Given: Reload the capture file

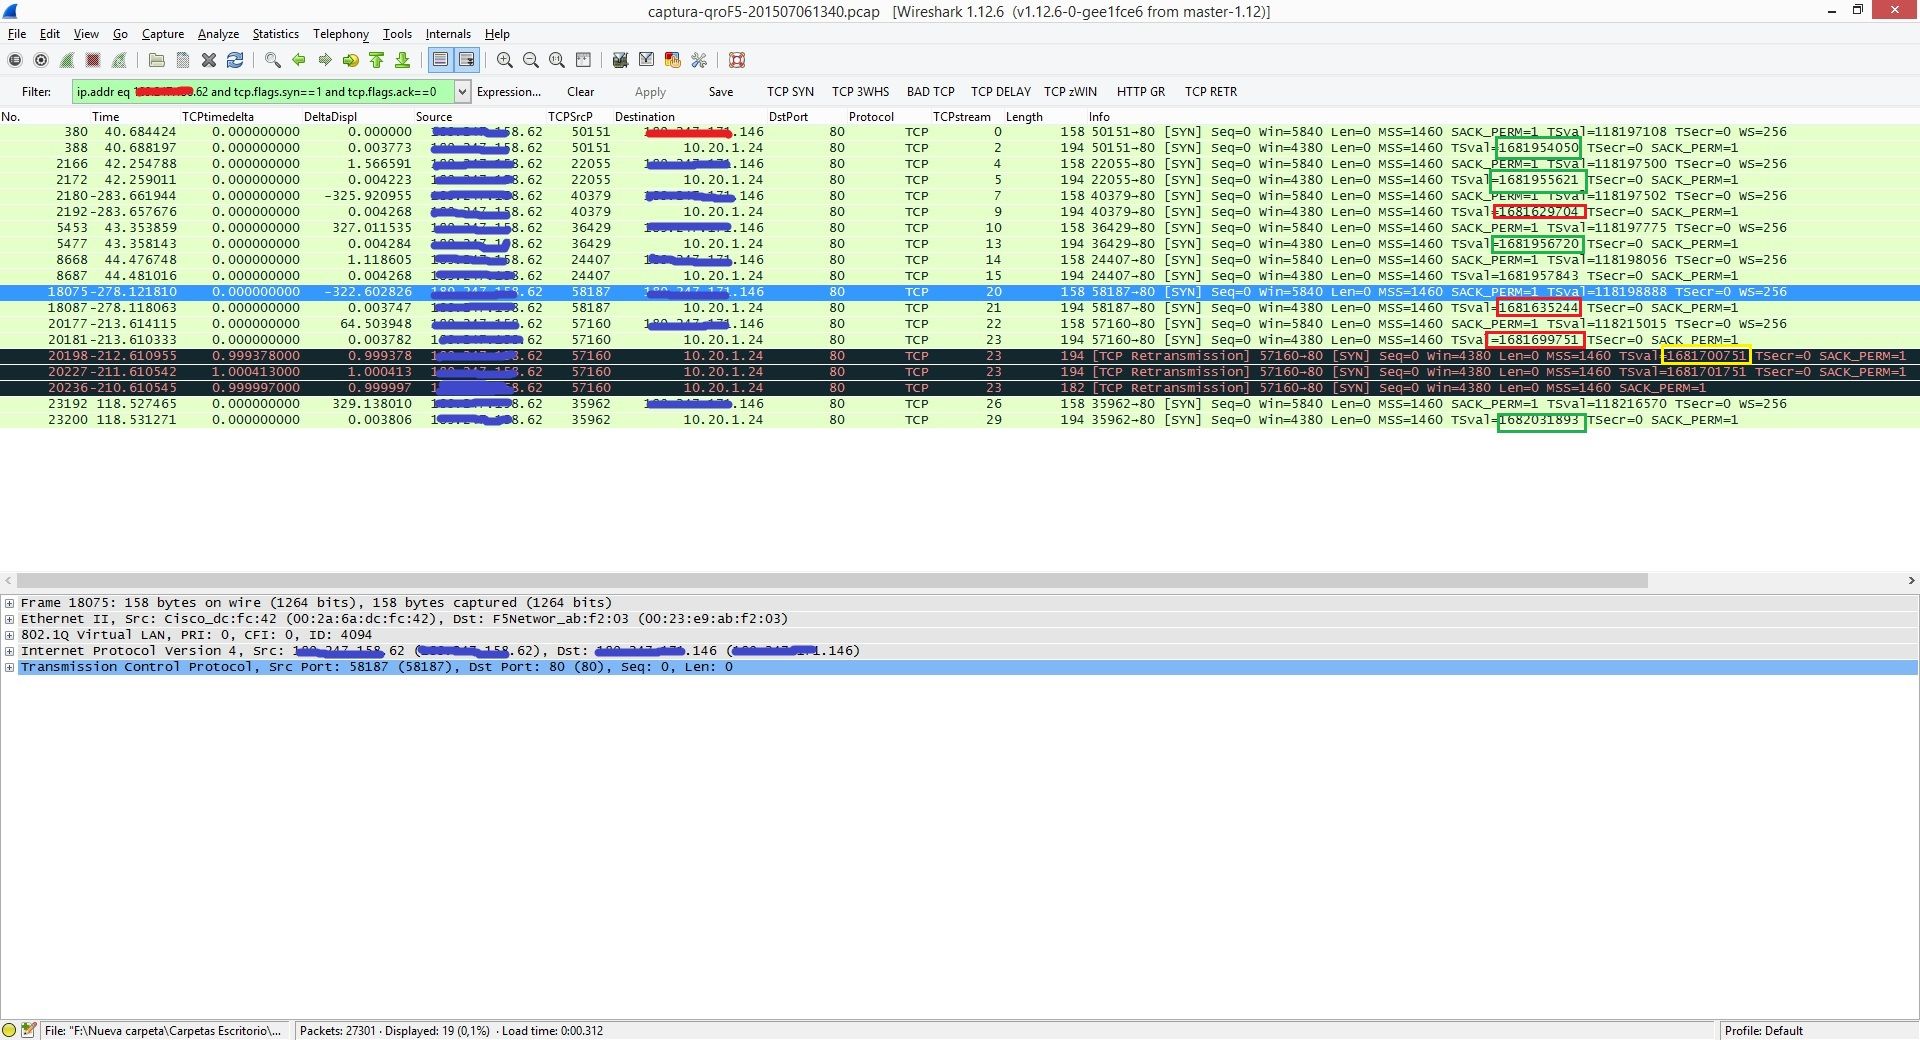Looking at the screenshot, I should 235,60.
